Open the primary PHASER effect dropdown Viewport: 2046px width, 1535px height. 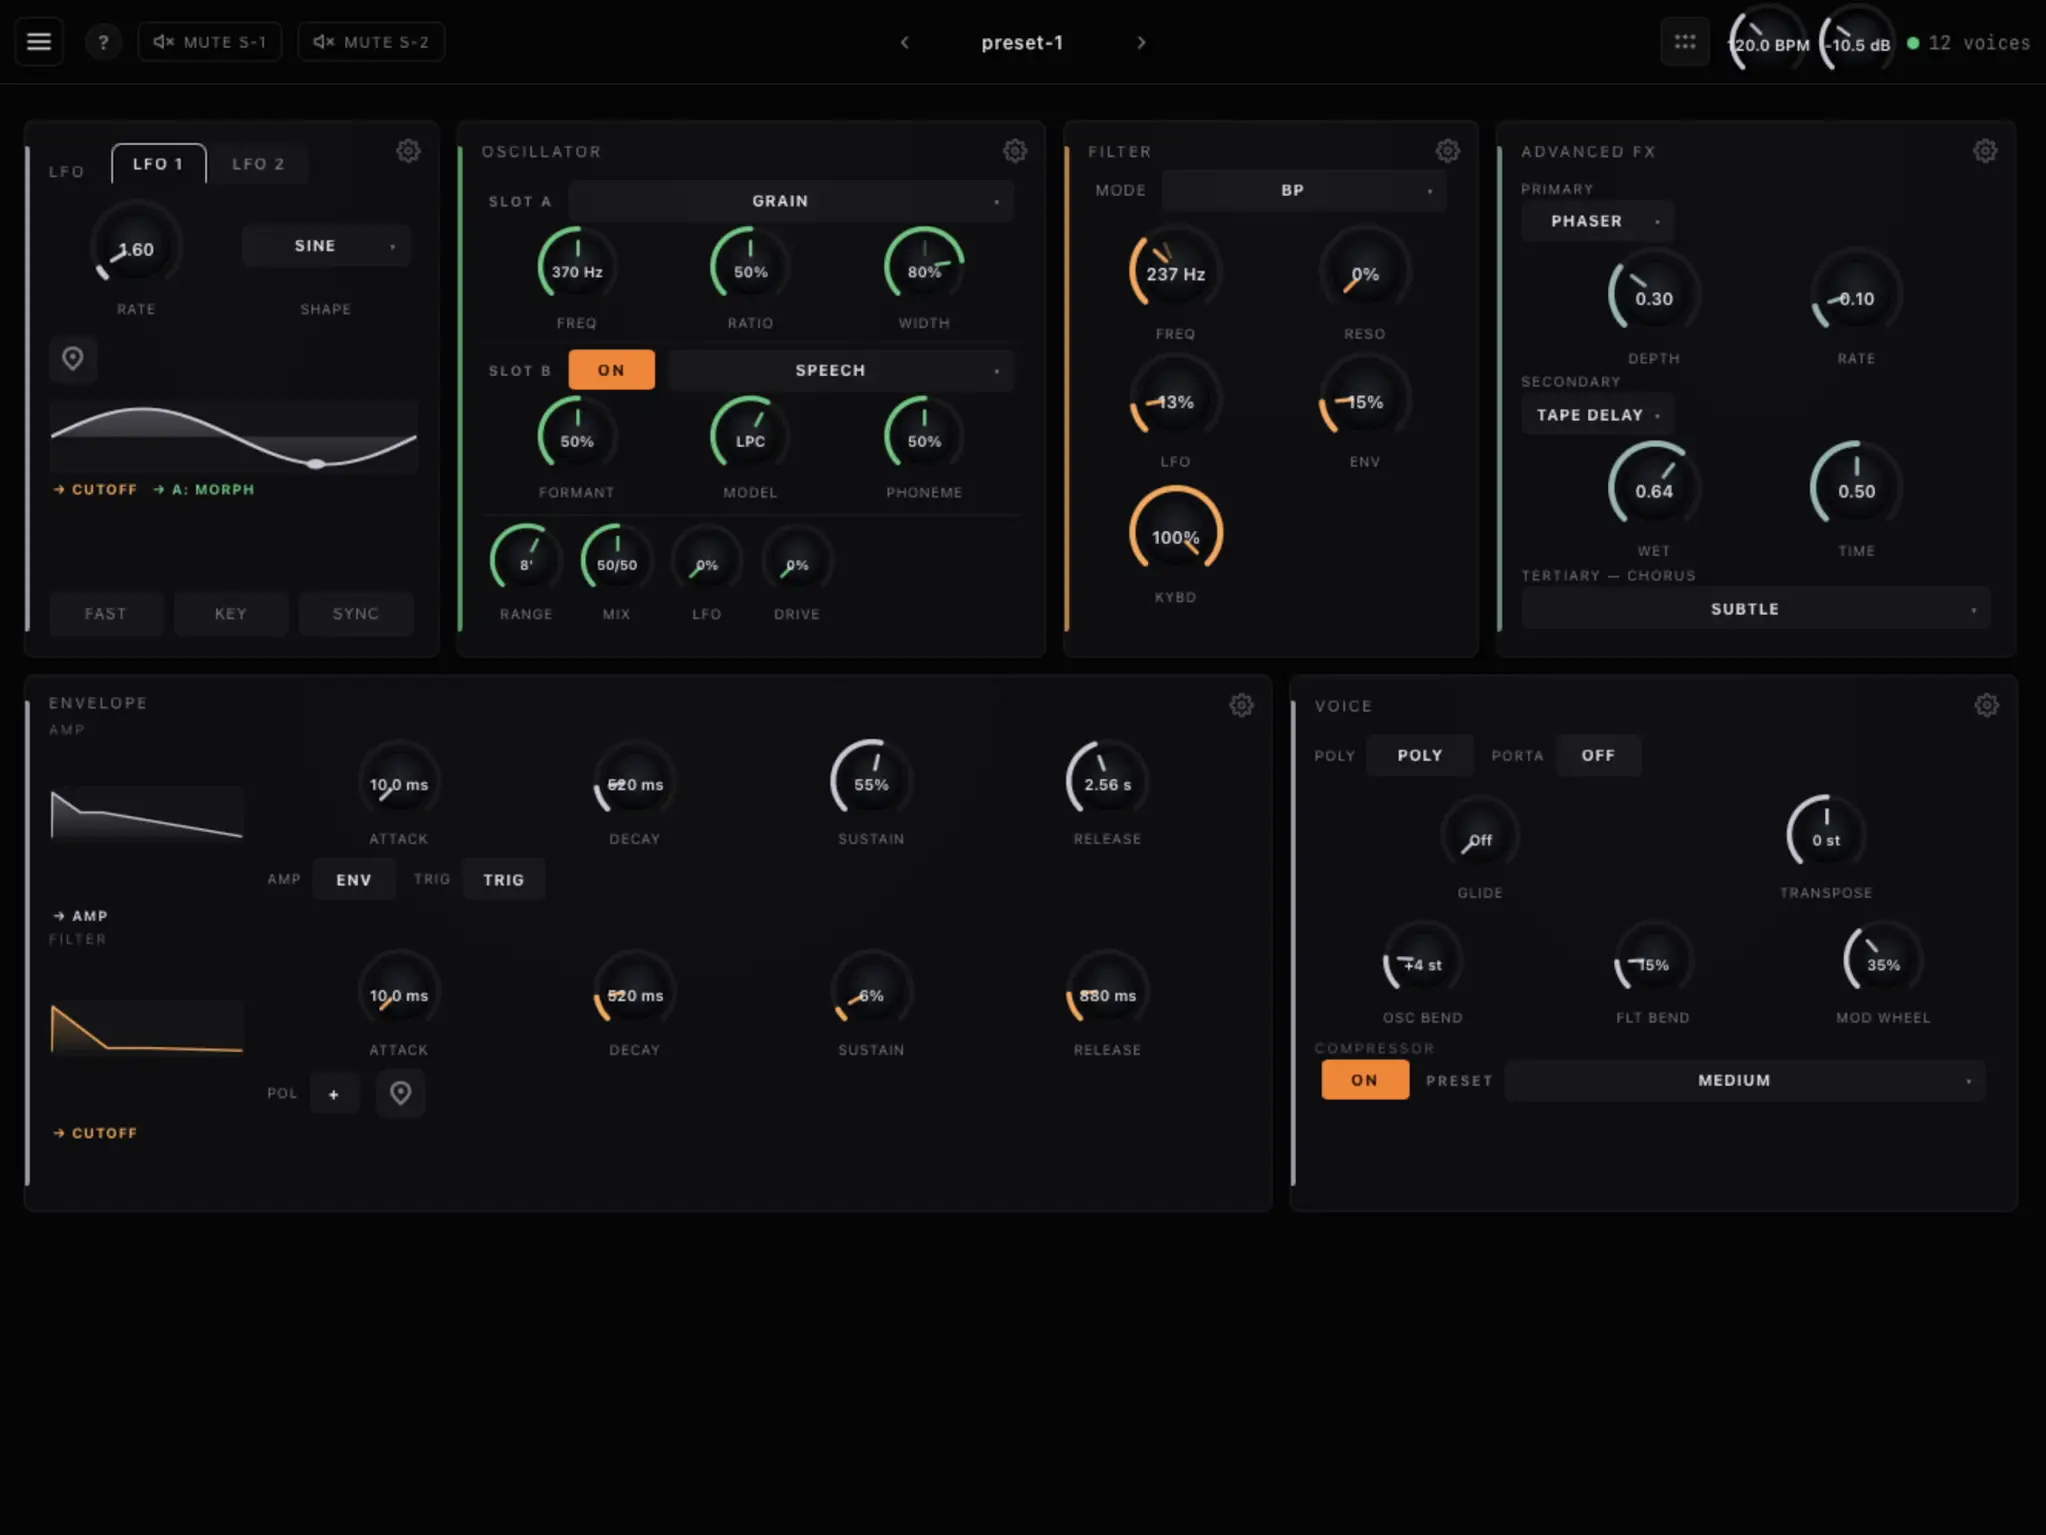point(1597,221)
